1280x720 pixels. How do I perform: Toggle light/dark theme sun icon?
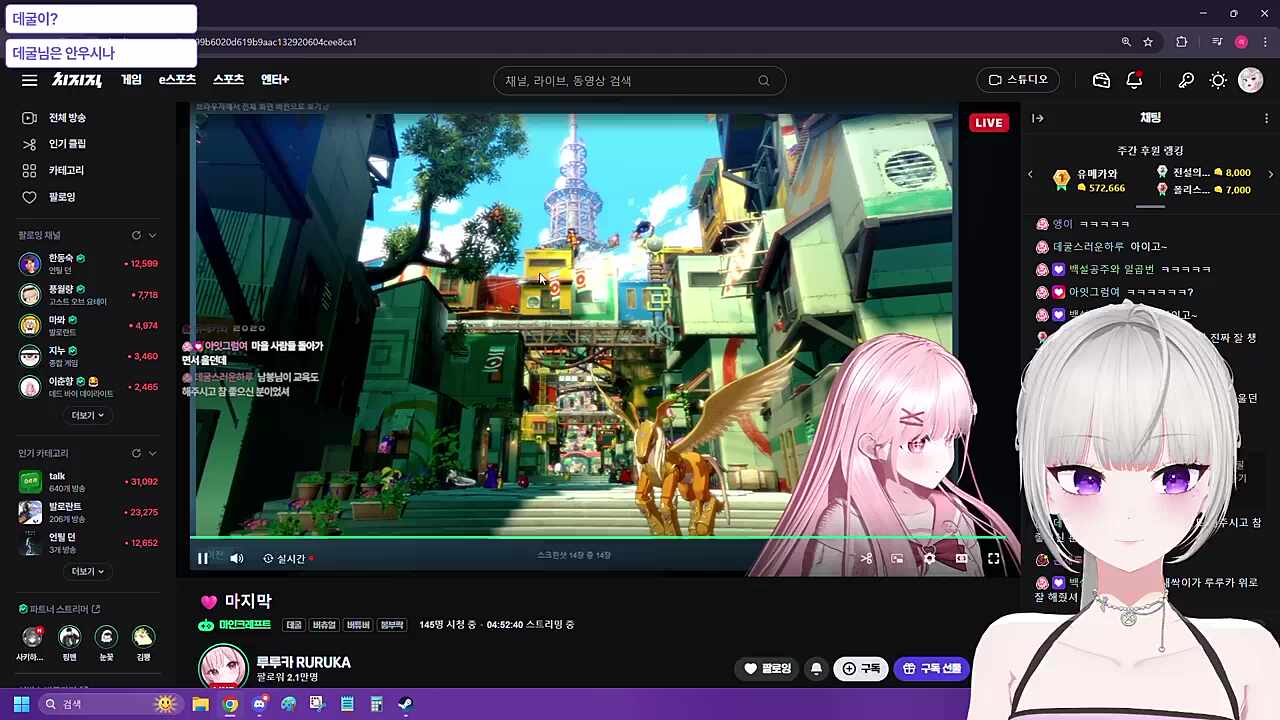[x=1218, y=80]
